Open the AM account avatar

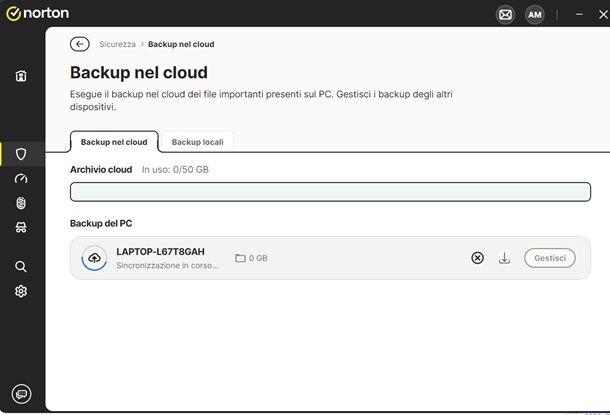coord(535,15)
